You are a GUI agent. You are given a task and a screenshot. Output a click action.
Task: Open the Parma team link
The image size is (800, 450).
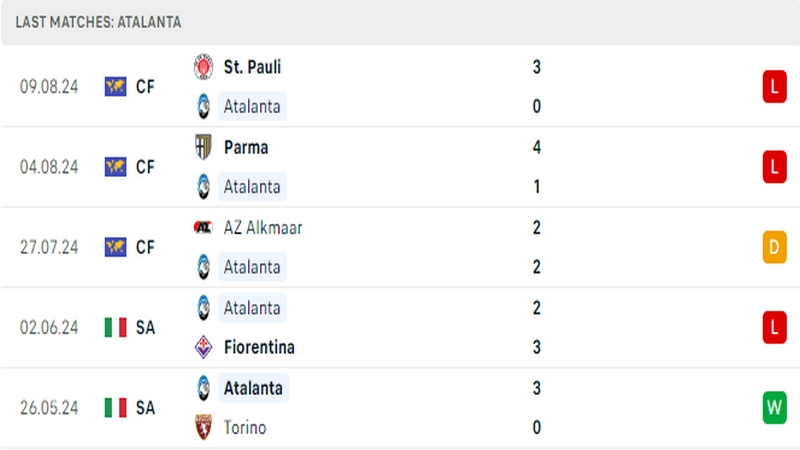click(x=246, y=147)
